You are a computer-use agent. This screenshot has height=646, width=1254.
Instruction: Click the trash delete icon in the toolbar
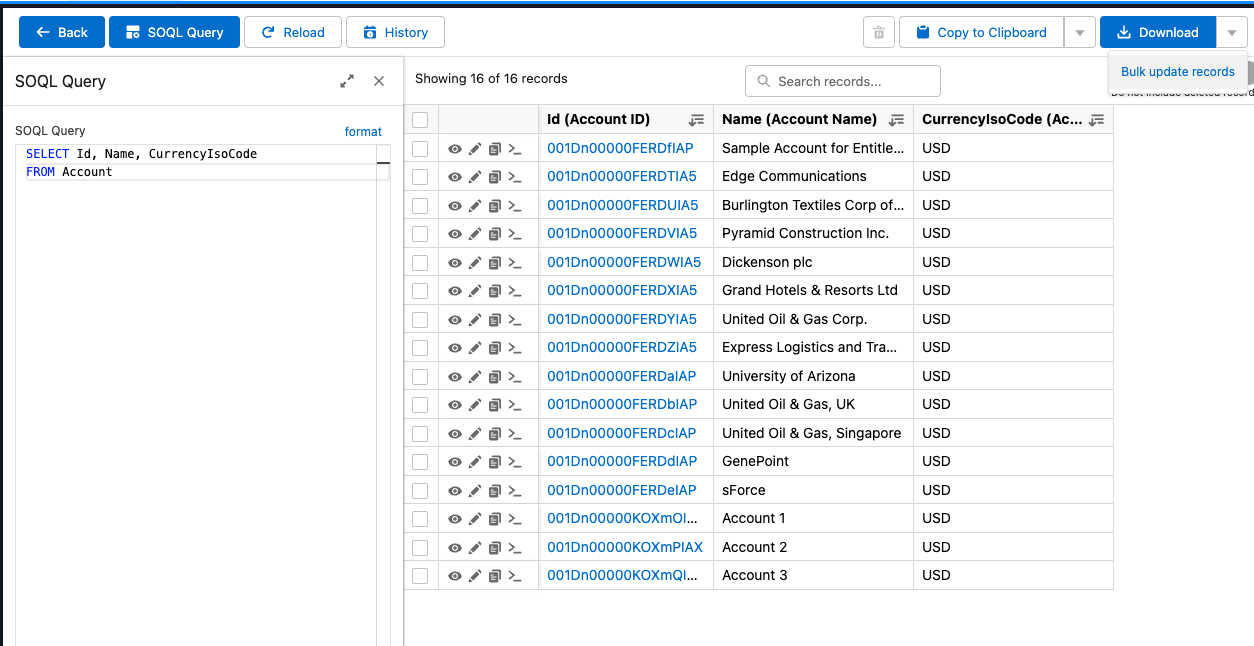[x=878, y=31]
